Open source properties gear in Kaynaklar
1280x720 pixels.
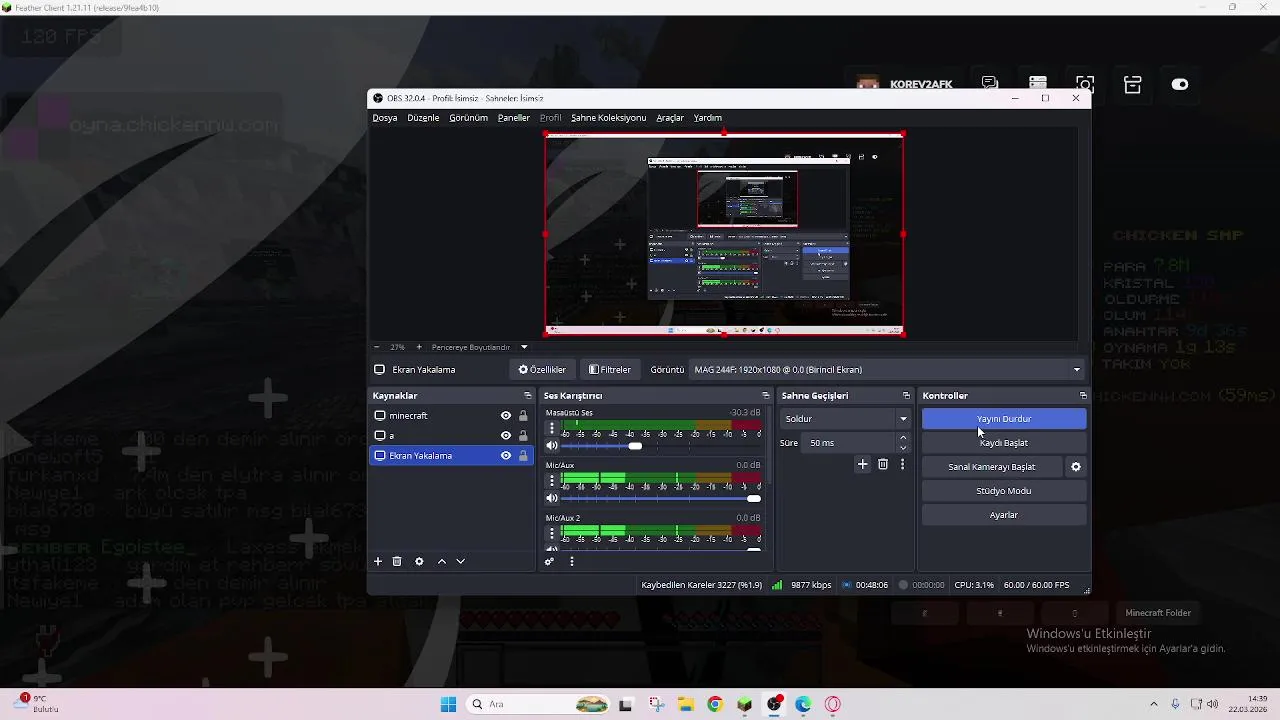(x=419, y=562)
